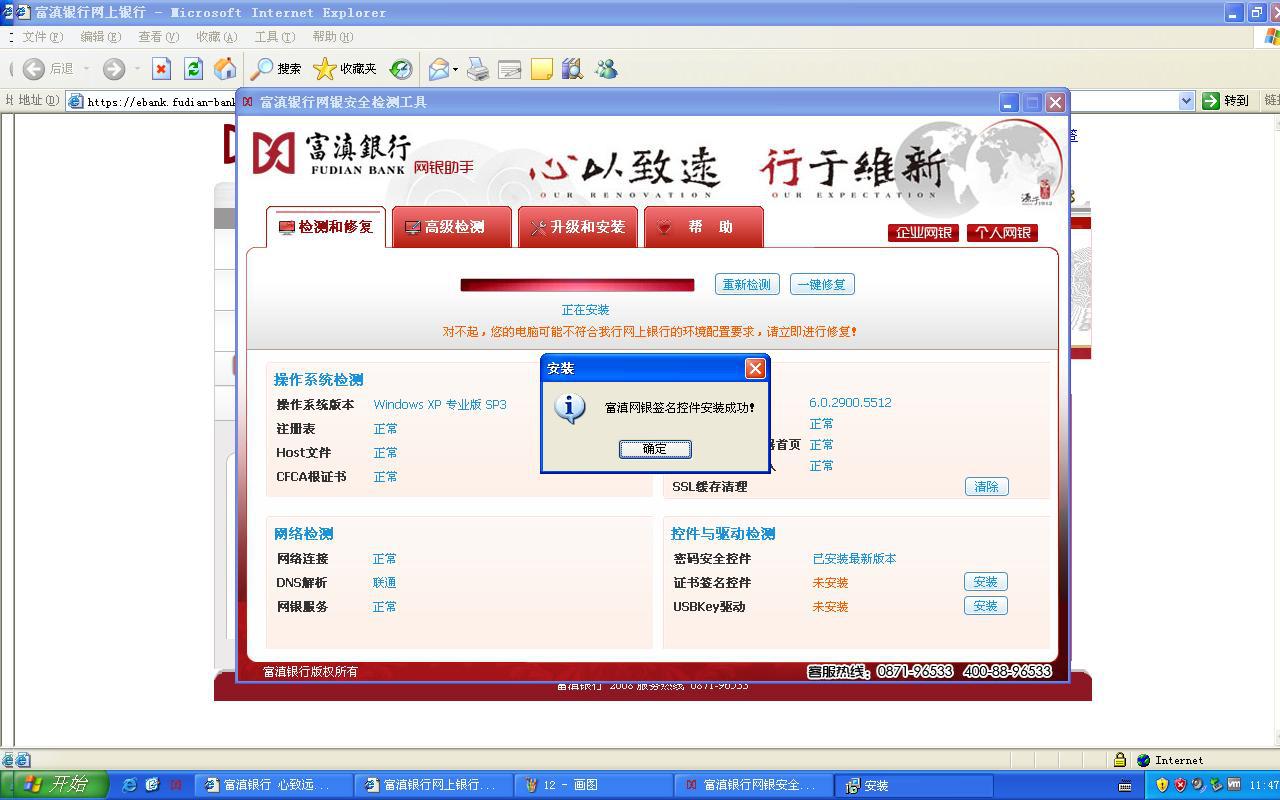The height and width of the screenshot is (800, 1280).
Task: Open the IE Mail toolbar icon
Action: pyautogui.click(x=438, y=69)
